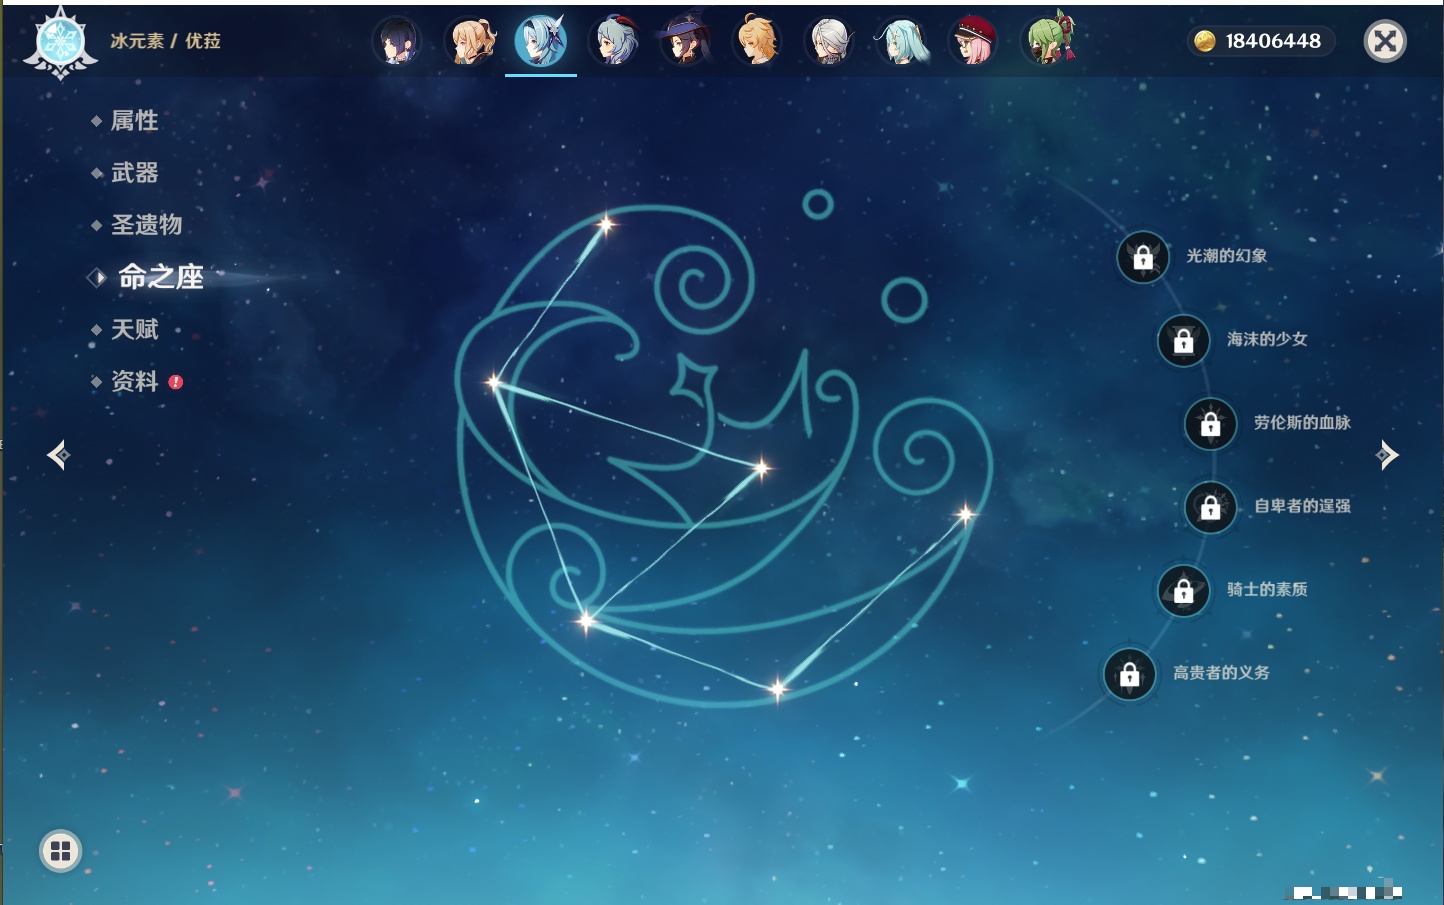The width and height of the screenshot is (1444, 905).
Task: Select the green-haired masked character avatar
Action: (1047, 41)
